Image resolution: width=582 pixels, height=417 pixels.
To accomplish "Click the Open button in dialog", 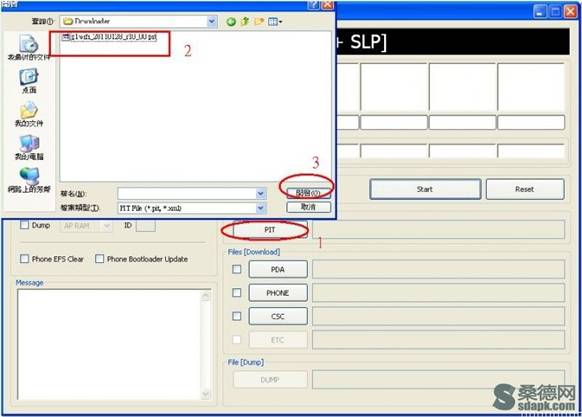I will point(308,193).
